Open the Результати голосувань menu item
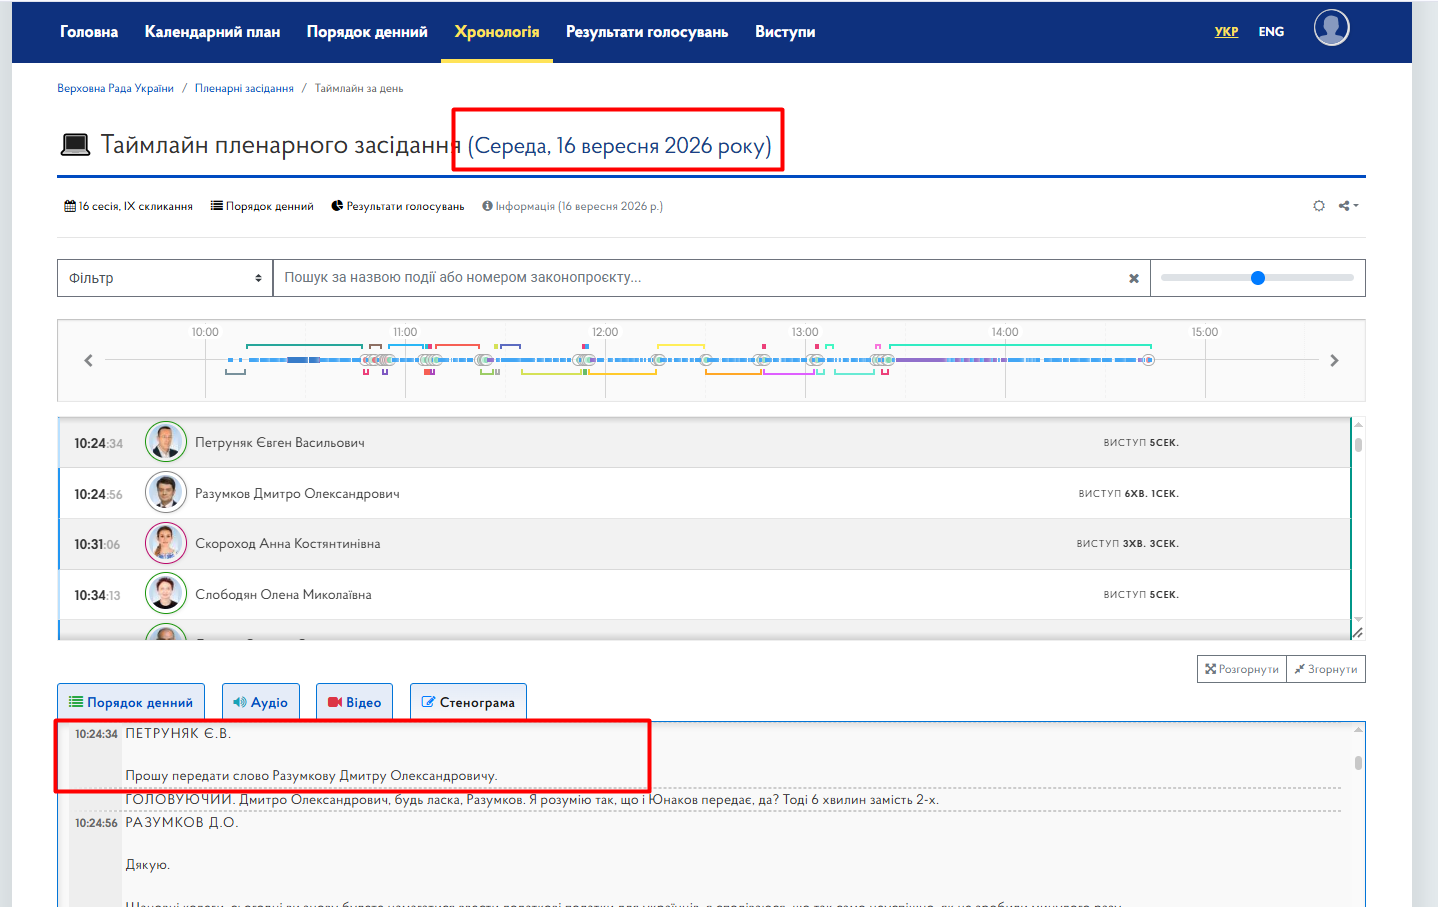 (x=647, y=32)
